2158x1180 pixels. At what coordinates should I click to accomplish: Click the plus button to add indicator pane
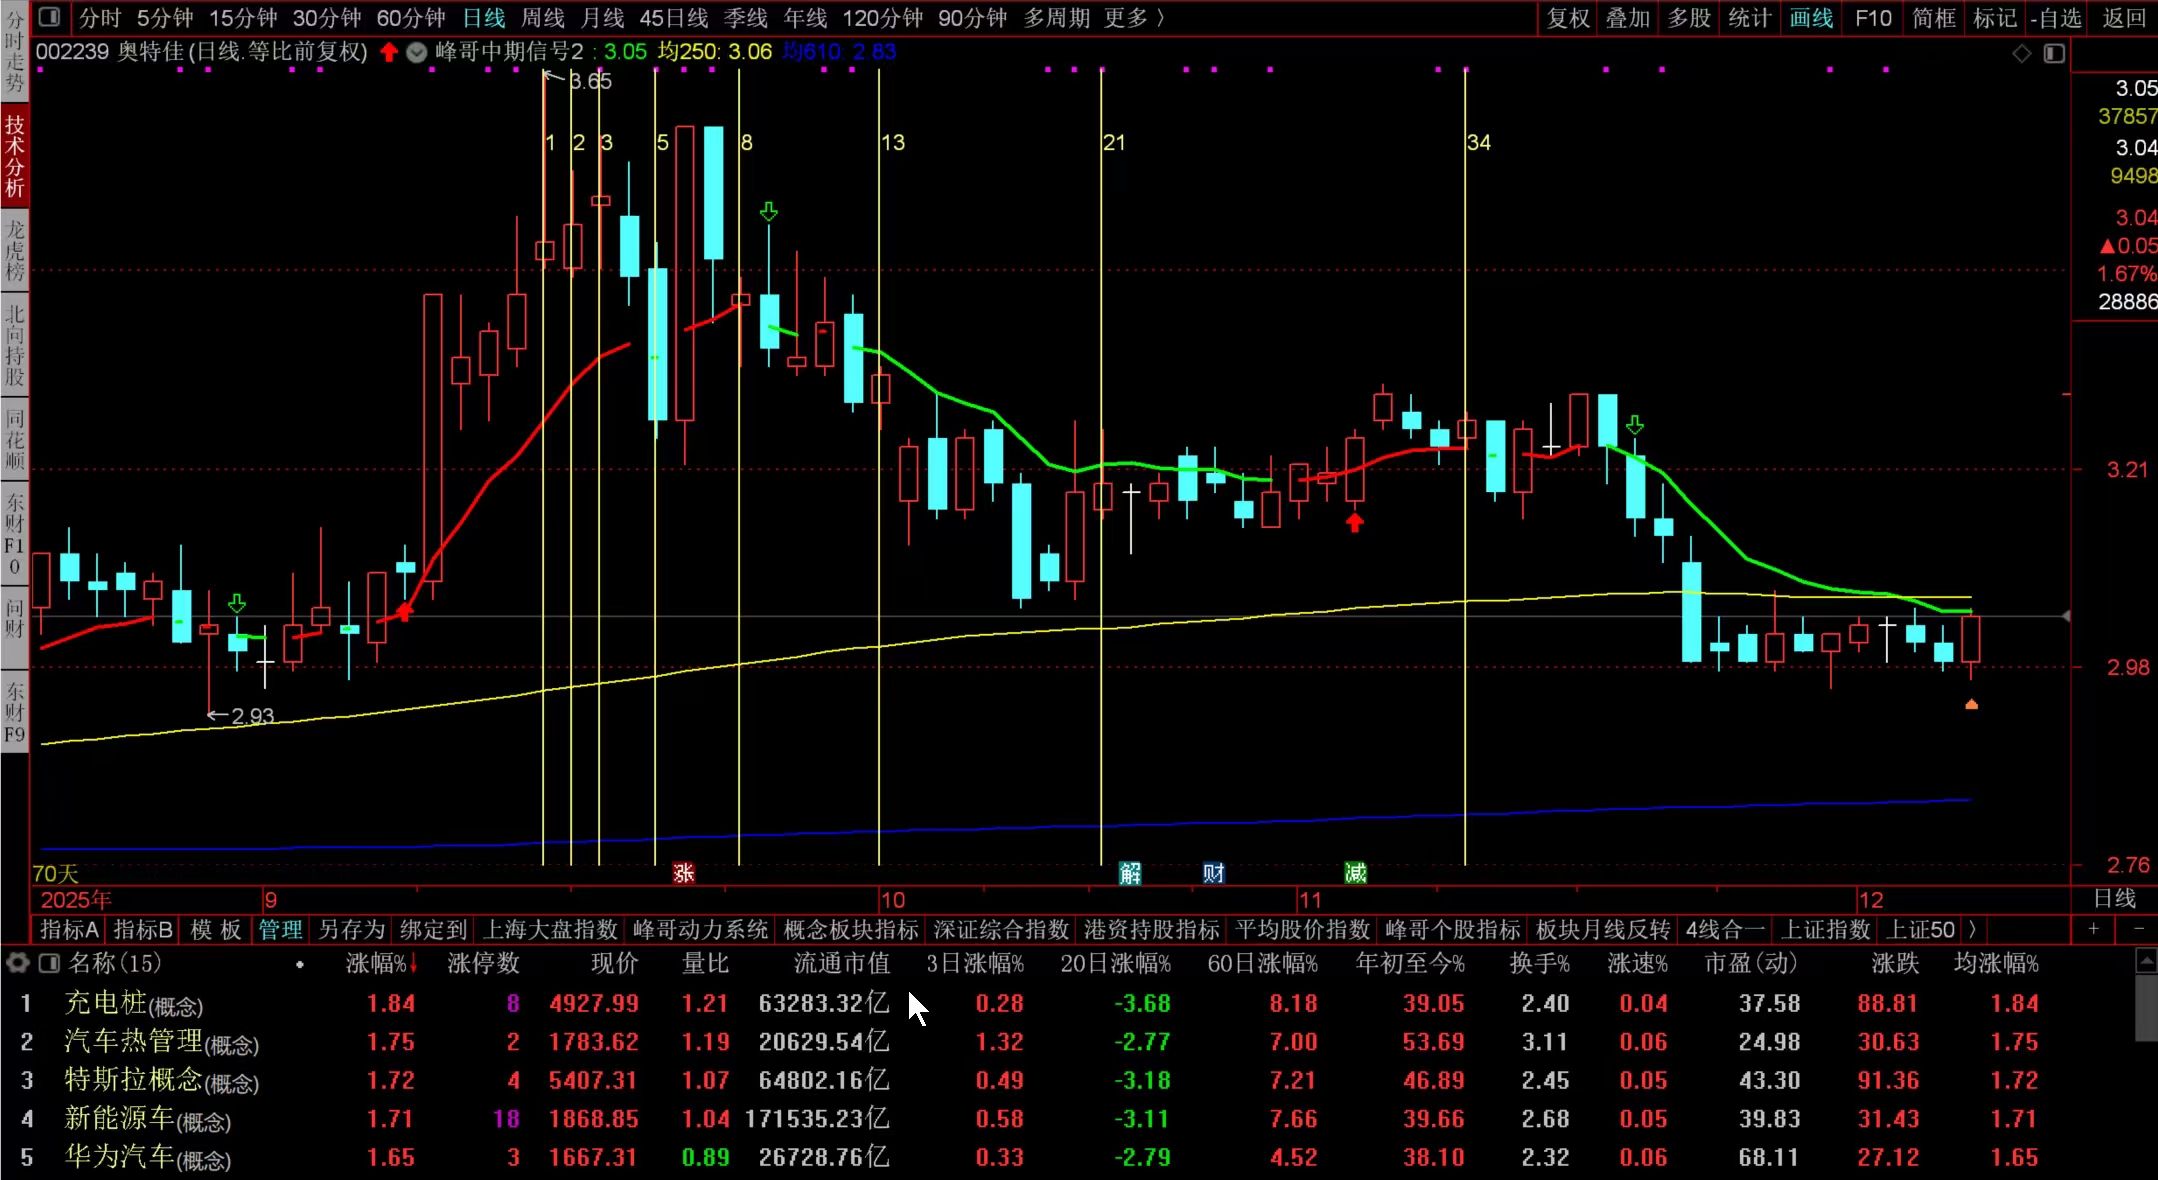2093,929
